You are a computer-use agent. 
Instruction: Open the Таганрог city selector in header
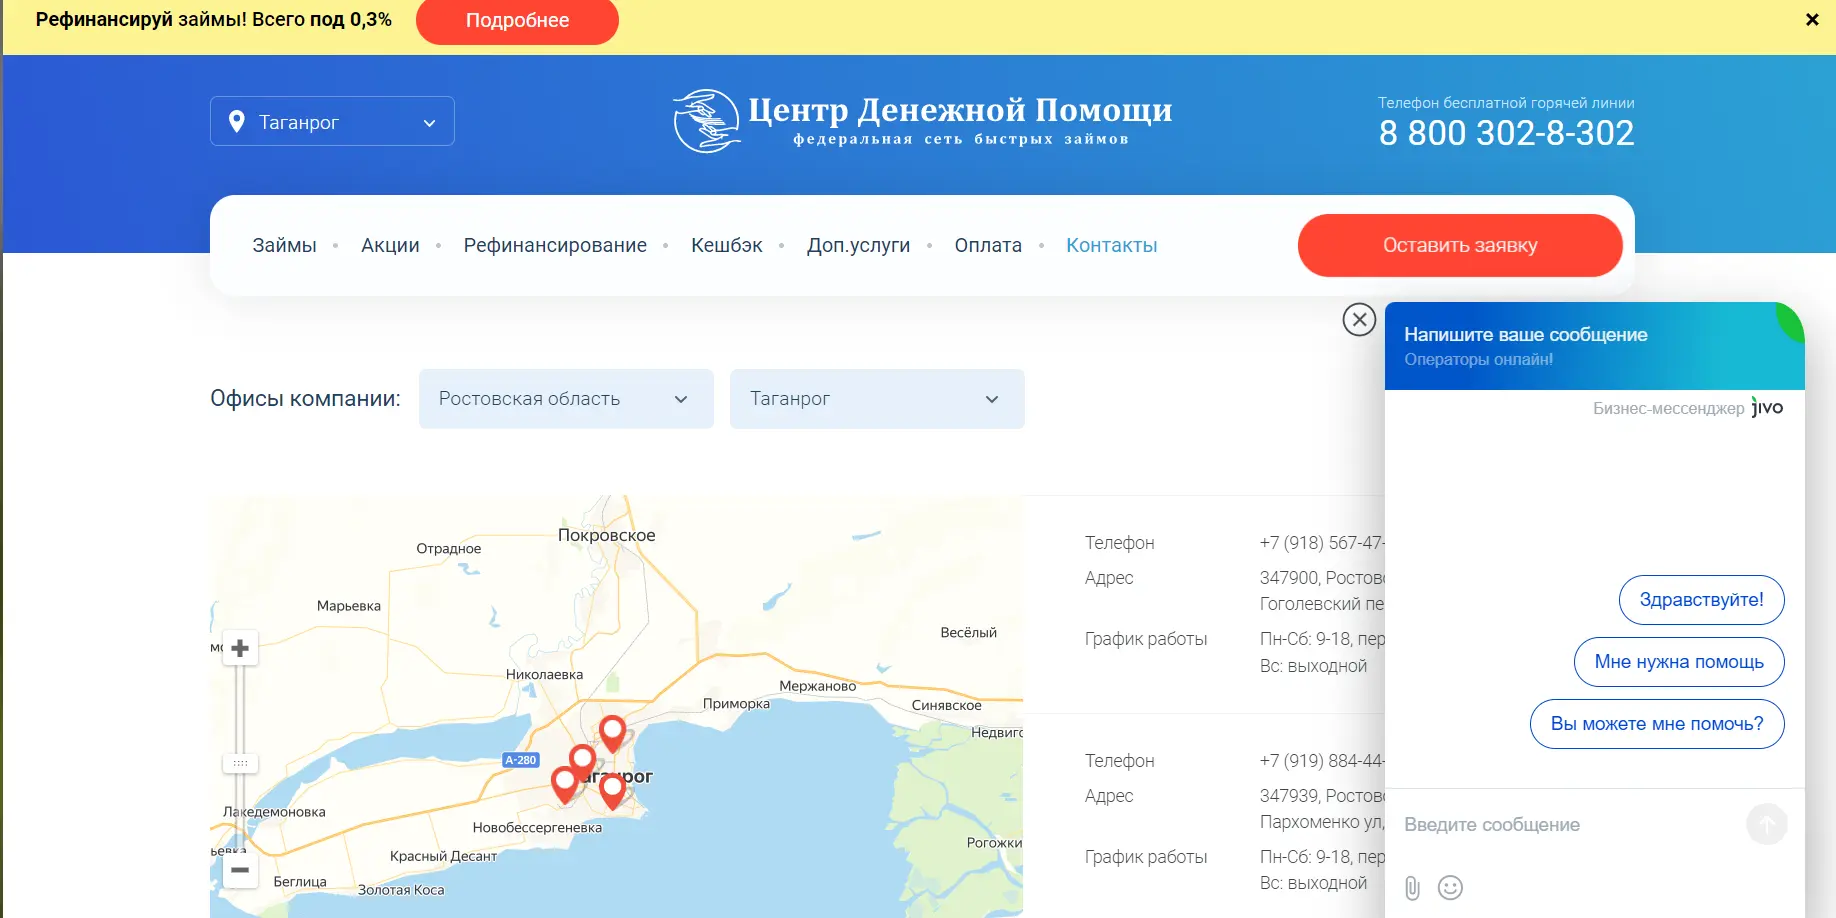tap(332, 121)
